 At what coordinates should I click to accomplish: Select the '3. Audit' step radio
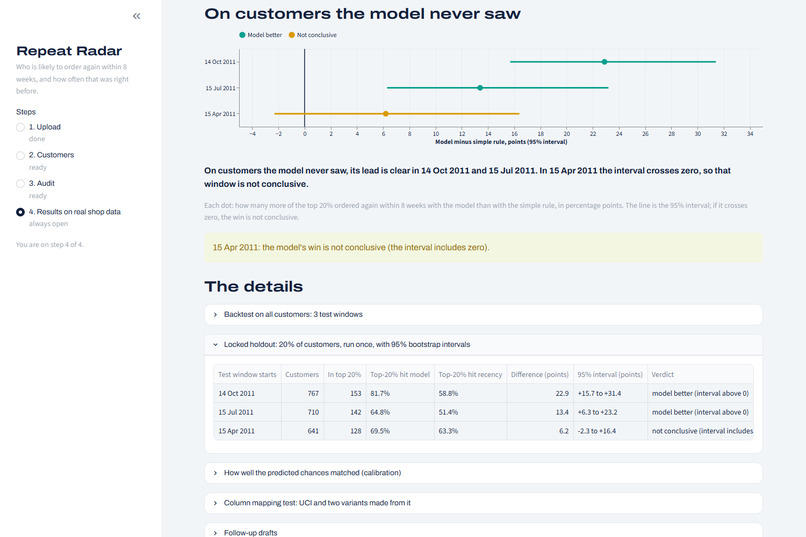point(20,183)
